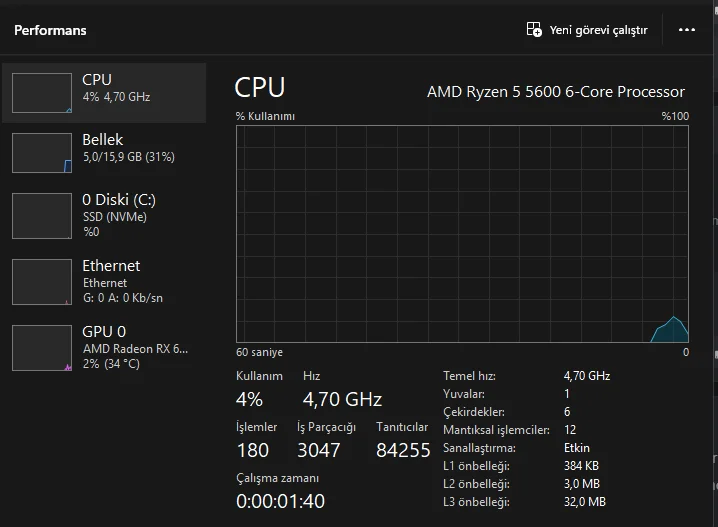The width and height of the screenshot is (718, 527).
Task: Click the Bellek mini graph thumbnail
Action: 42,153
